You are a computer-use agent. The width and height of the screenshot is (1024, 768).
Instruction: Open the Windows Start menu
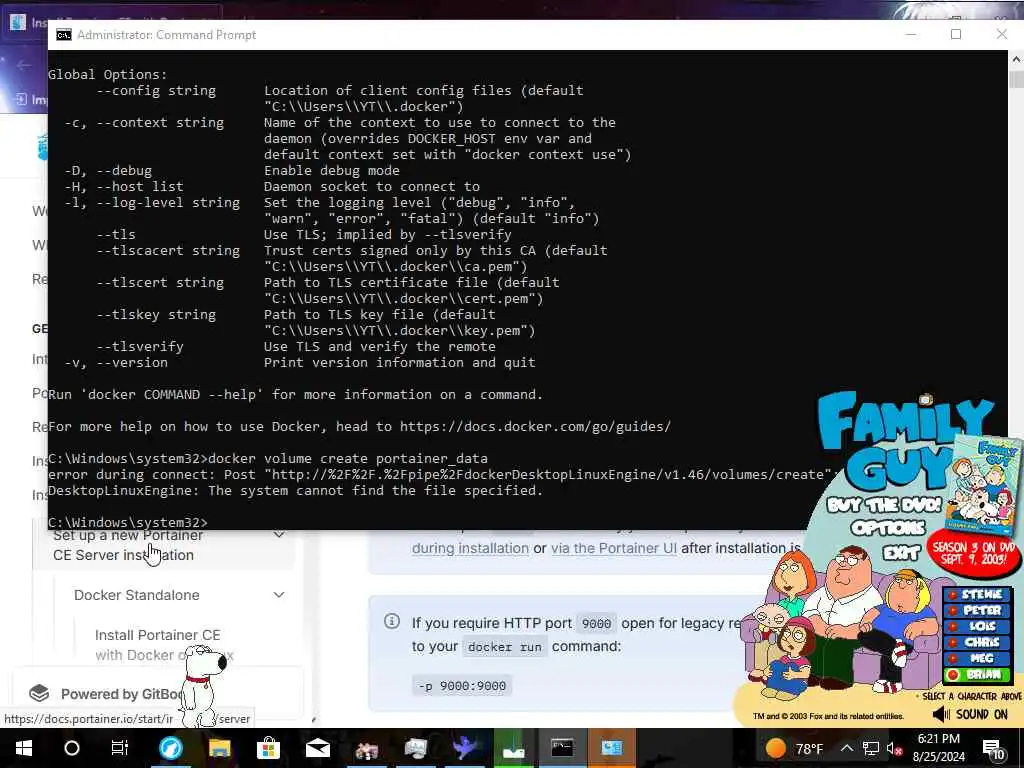click(x=24, y=748)
